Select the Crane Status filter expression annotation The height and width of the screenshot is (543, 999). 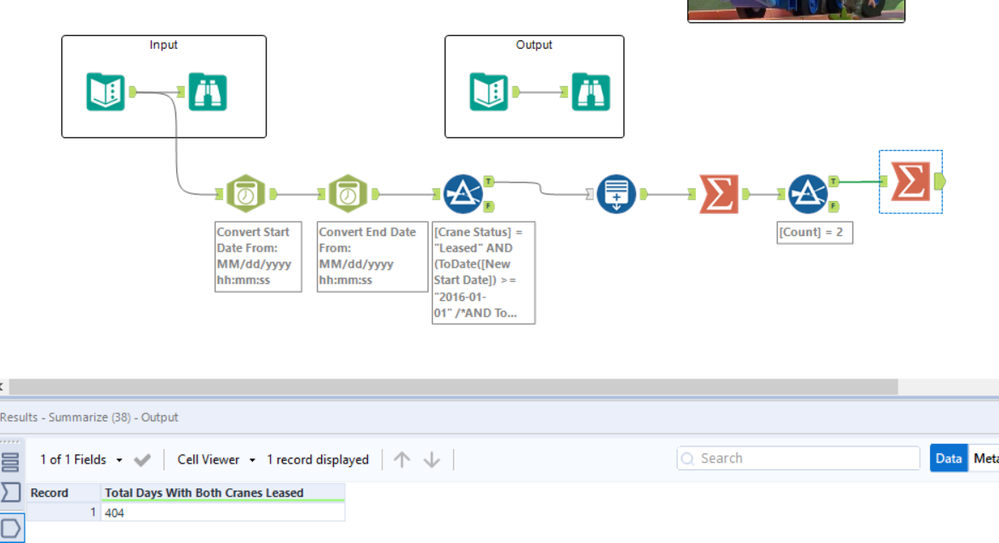coord(484,273)
